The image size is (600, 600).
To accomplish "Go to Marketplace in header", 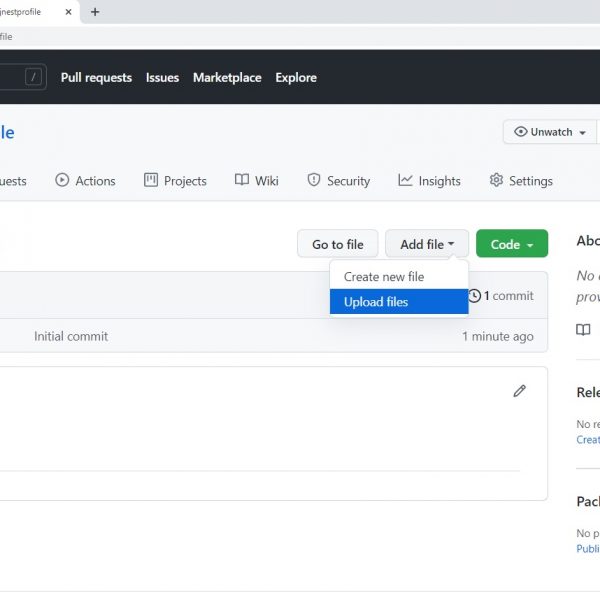I will pyautogui.click(x=227, y=78).
